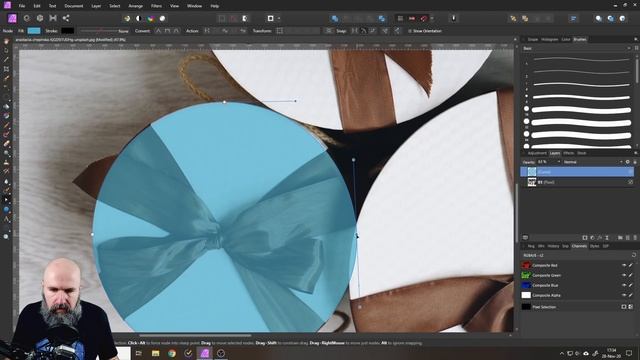Open the Filters menu
Image resolution: width=640 pixels, height=360 pixels.
[156, 6]
